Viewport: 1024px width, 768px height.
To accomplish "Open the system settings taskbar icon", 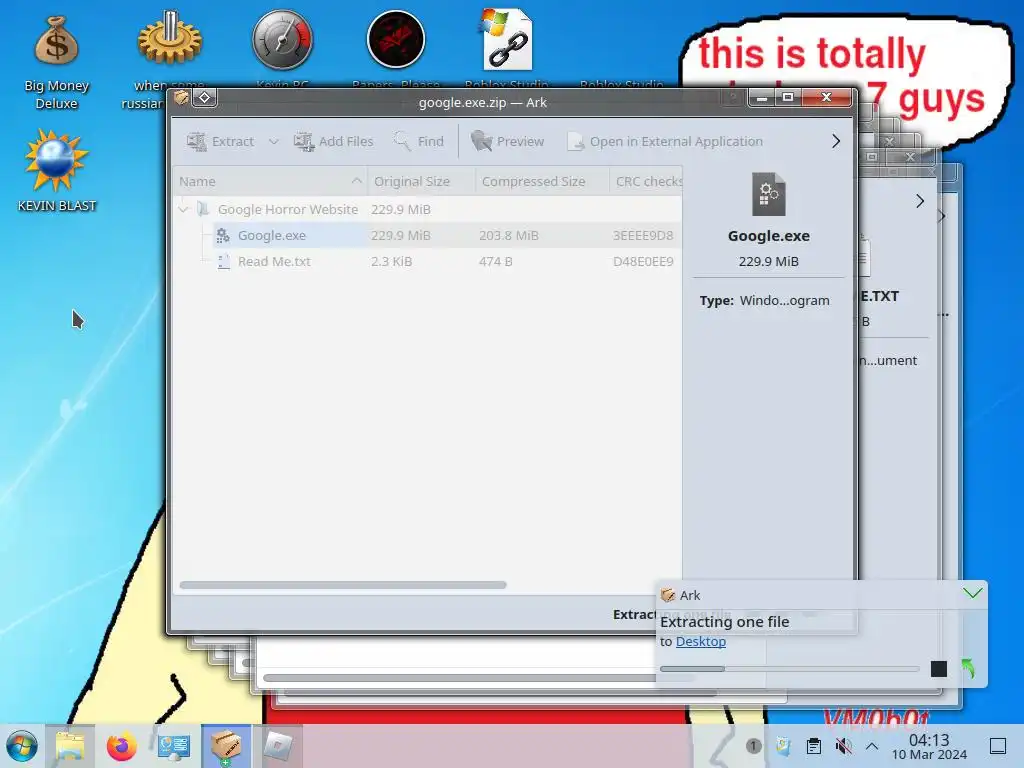I will tap(173, 746).
